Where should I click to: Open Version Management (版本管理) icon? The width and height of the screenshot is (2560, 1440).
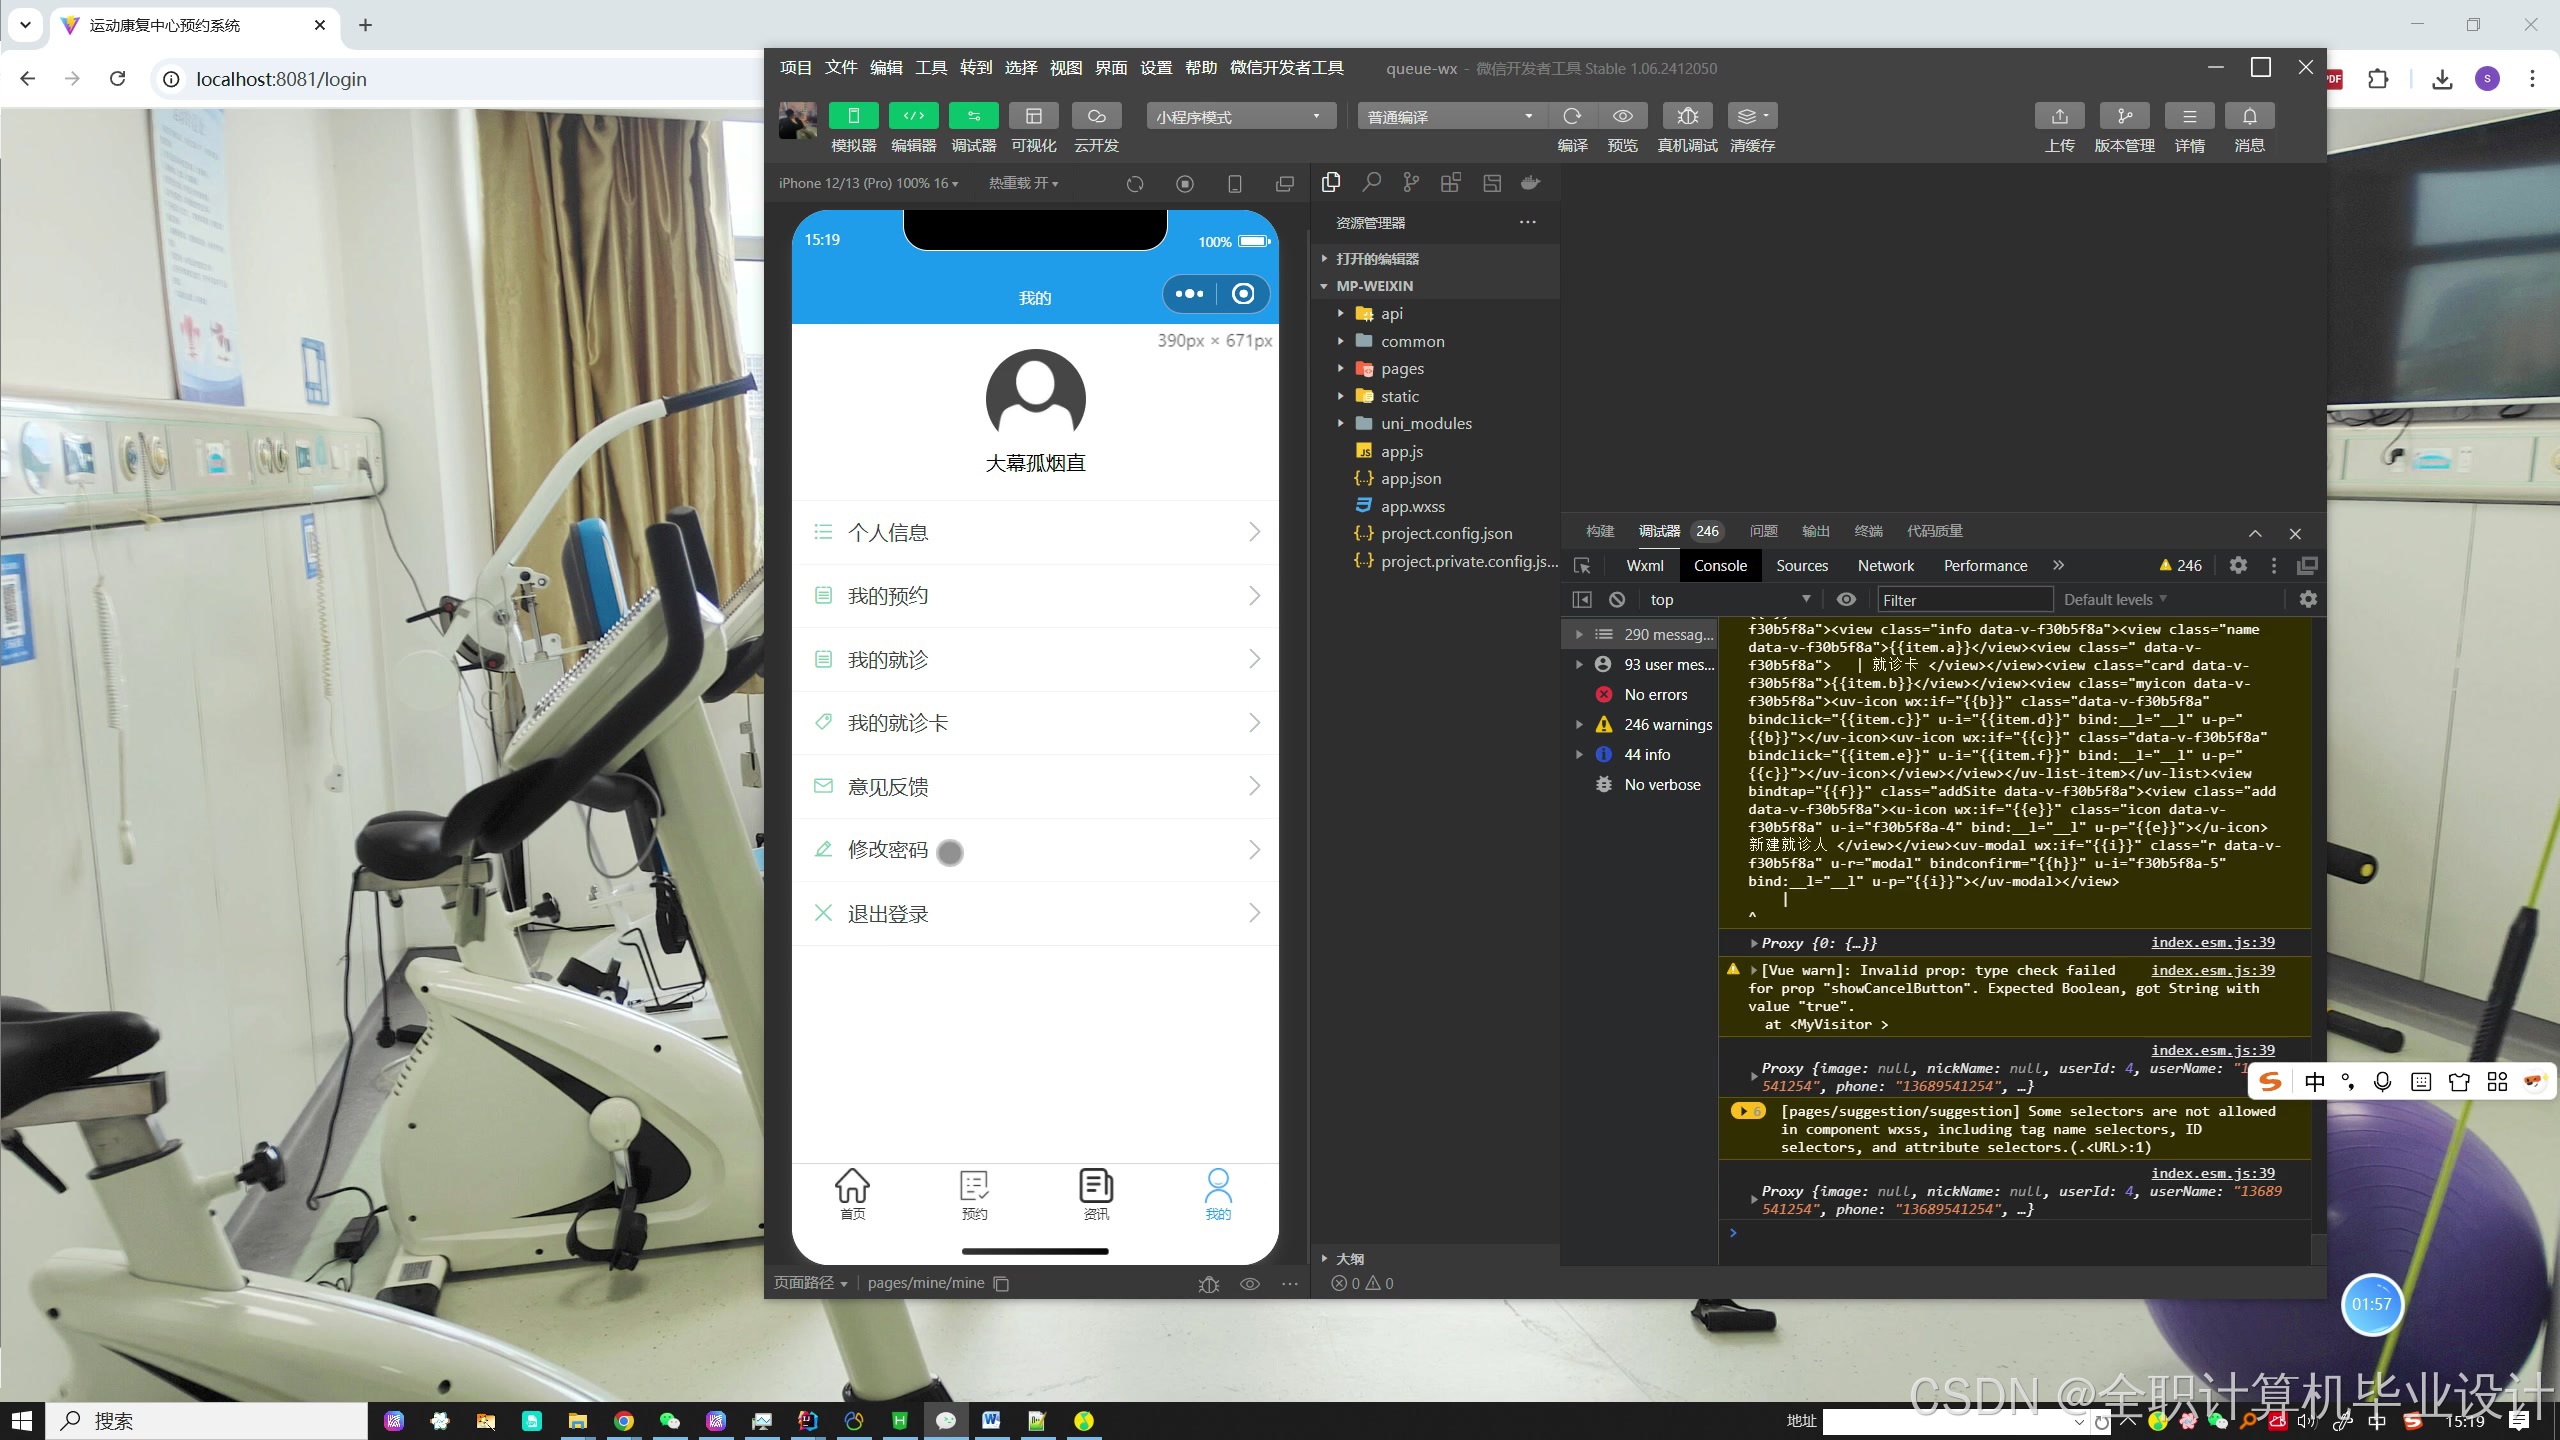click(x=2124, y=116)
